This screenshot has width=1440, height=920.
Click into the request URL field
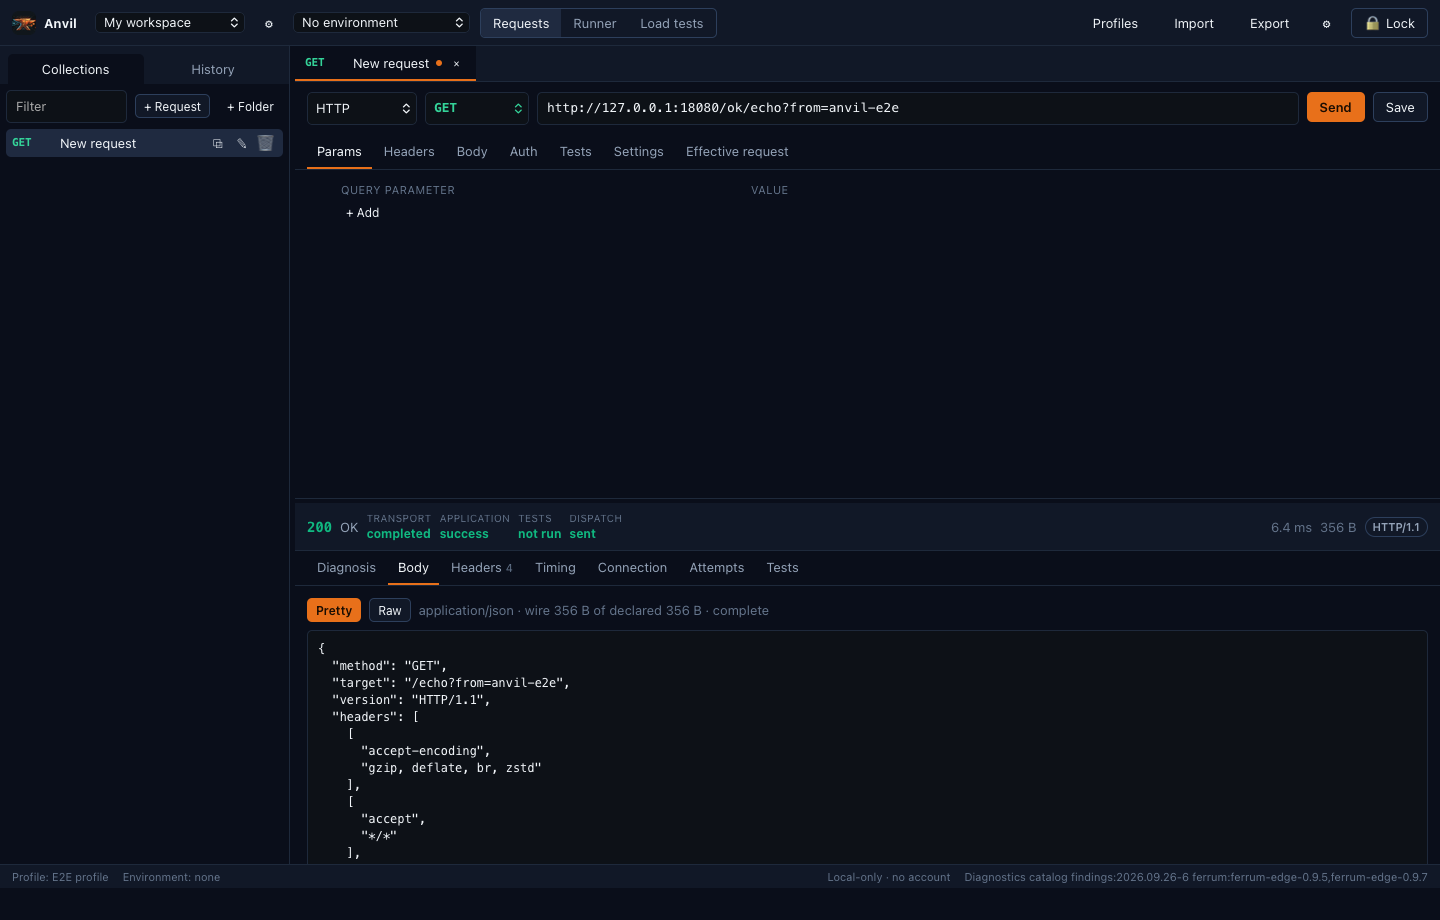coord(918,108)
